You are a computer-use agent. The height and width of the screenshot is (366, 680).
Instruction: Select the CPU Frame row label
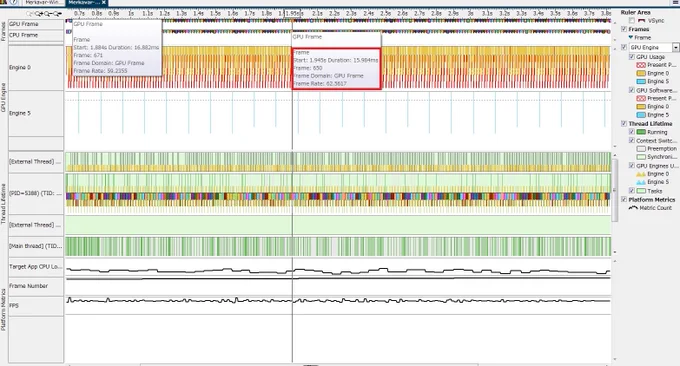point(36,35)
